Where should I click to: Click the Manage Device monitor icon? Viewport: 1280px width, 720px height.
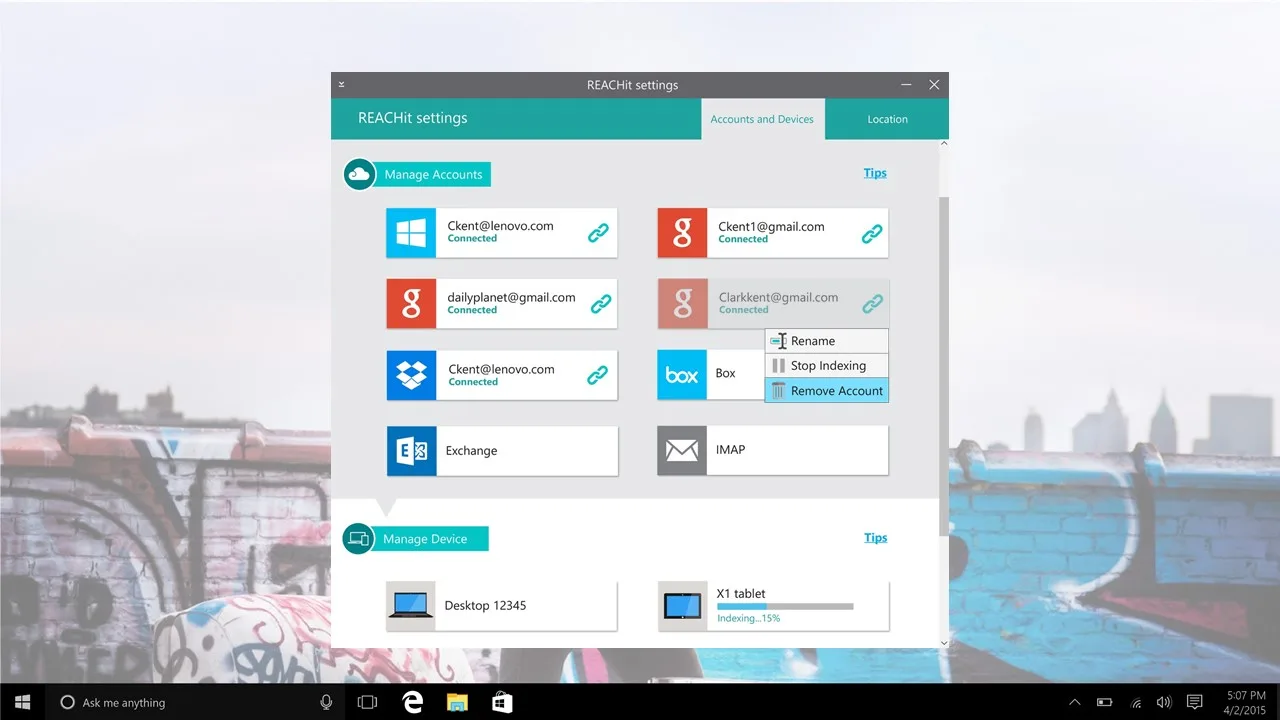358,539
